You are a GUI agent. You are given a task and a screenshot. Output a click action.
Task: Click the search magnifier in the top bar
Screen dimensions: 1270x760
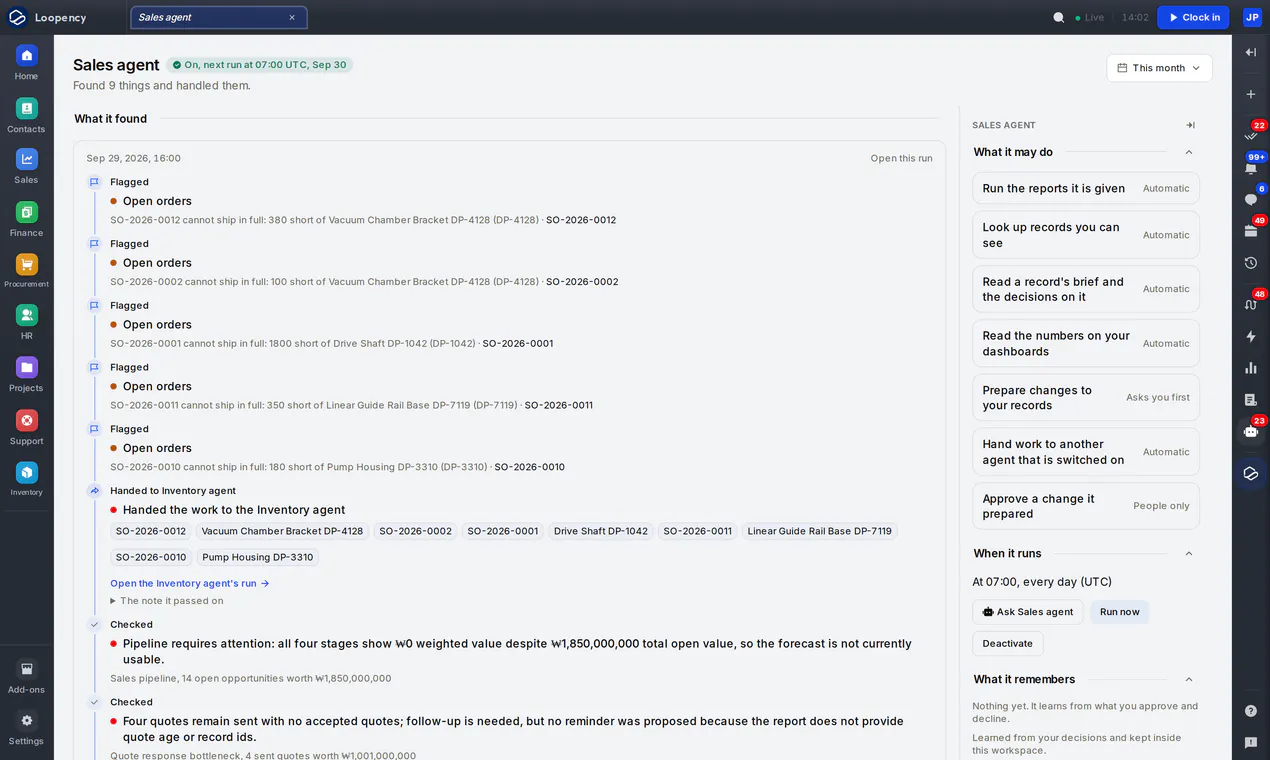point(1059,17)
